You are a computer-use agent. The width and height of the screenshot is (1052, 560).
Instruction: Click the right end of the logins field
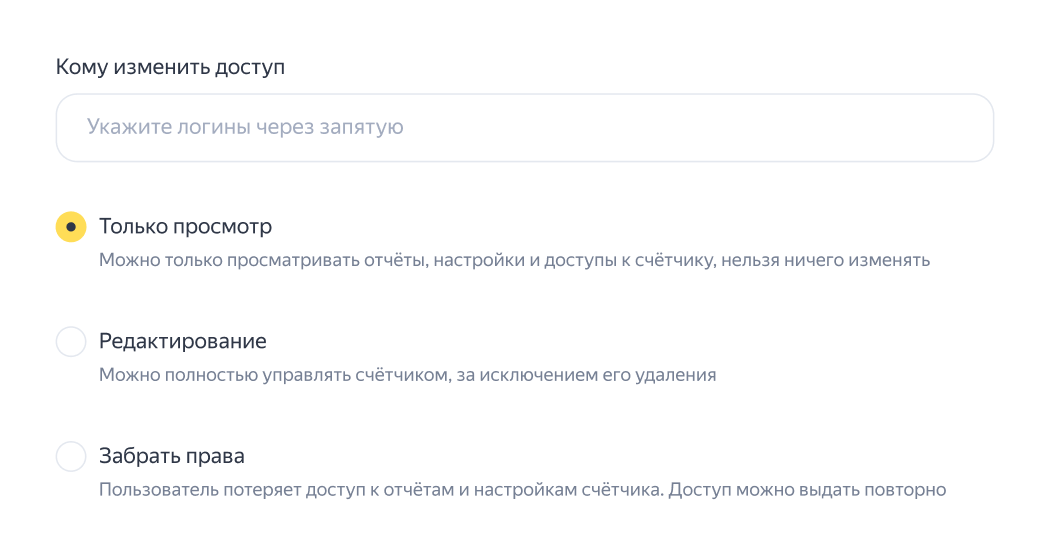(960, 128)
